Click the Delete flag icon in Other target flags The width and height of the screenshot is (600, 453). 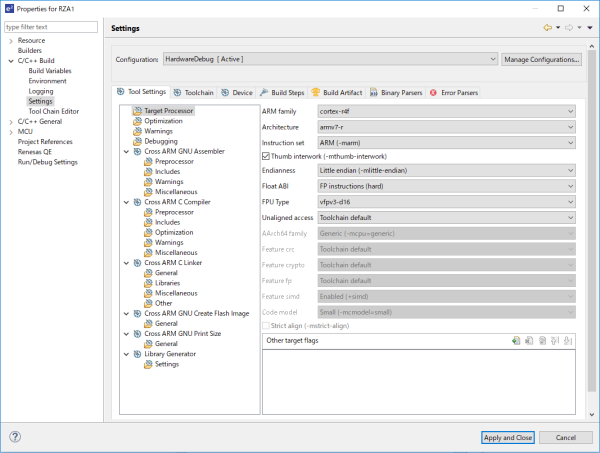click(x=528, y=341)
